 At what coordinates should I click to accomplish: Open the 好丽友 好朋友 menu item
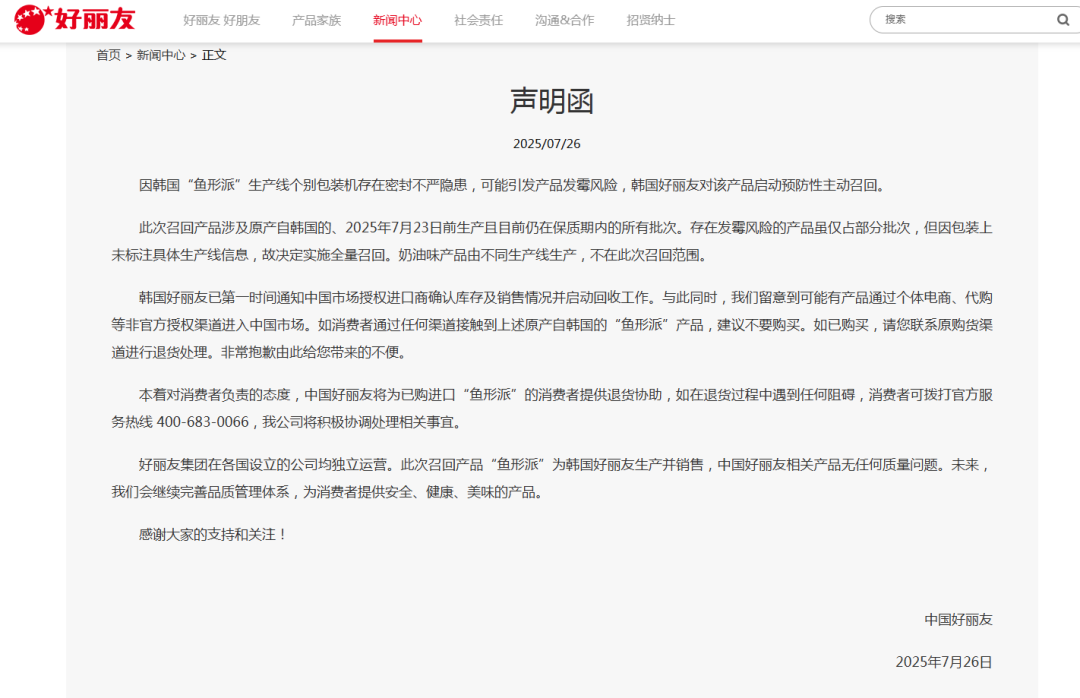pyautogui.click(x=220, y=19)
